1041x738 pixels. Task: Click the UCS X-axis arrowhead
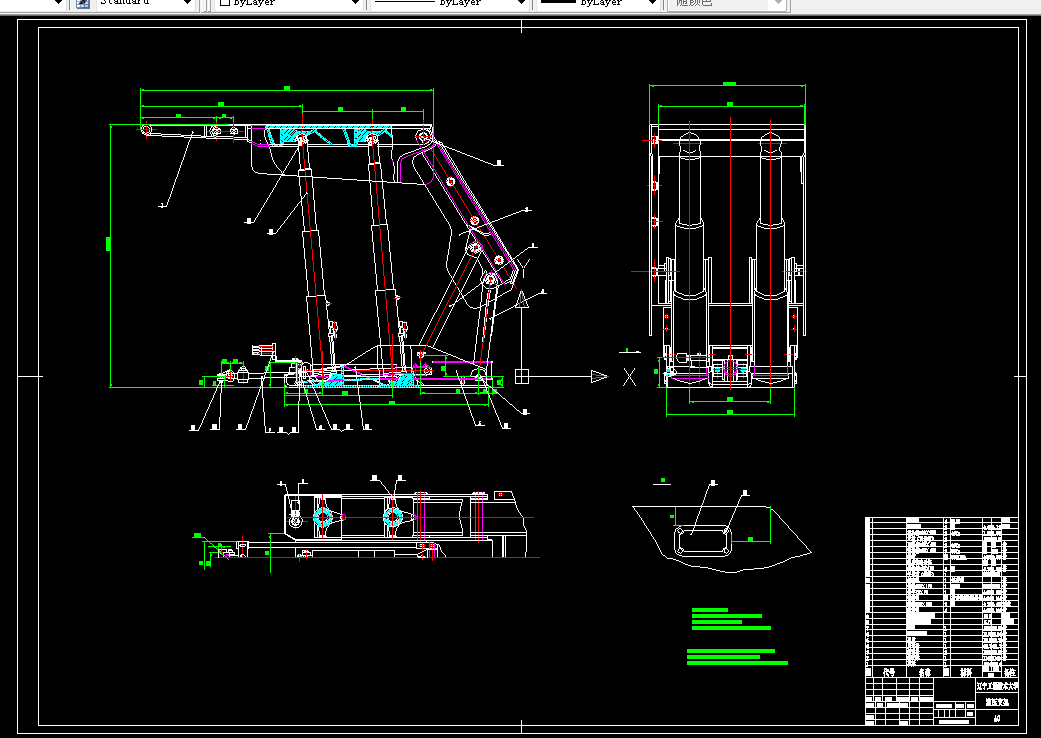[x=599, y=376]
